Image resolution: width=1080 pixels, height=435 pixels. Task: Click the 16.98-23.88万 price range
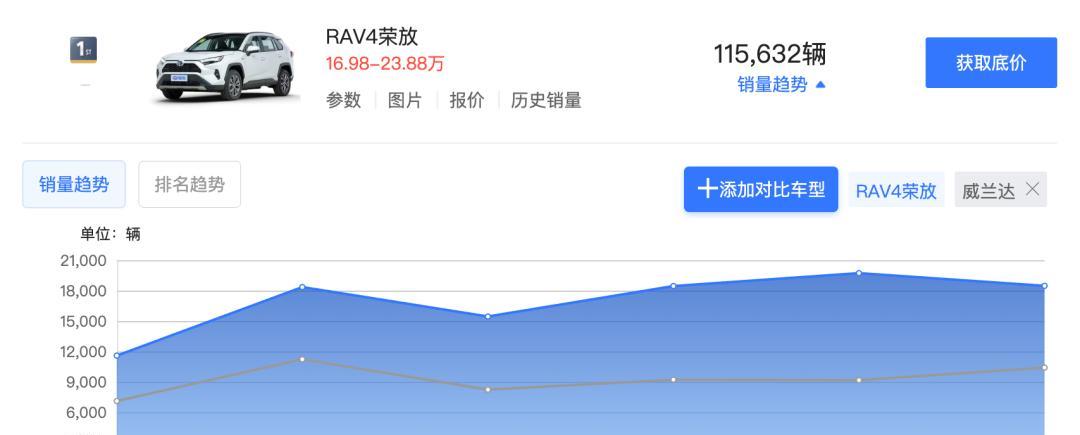[385, 64]
